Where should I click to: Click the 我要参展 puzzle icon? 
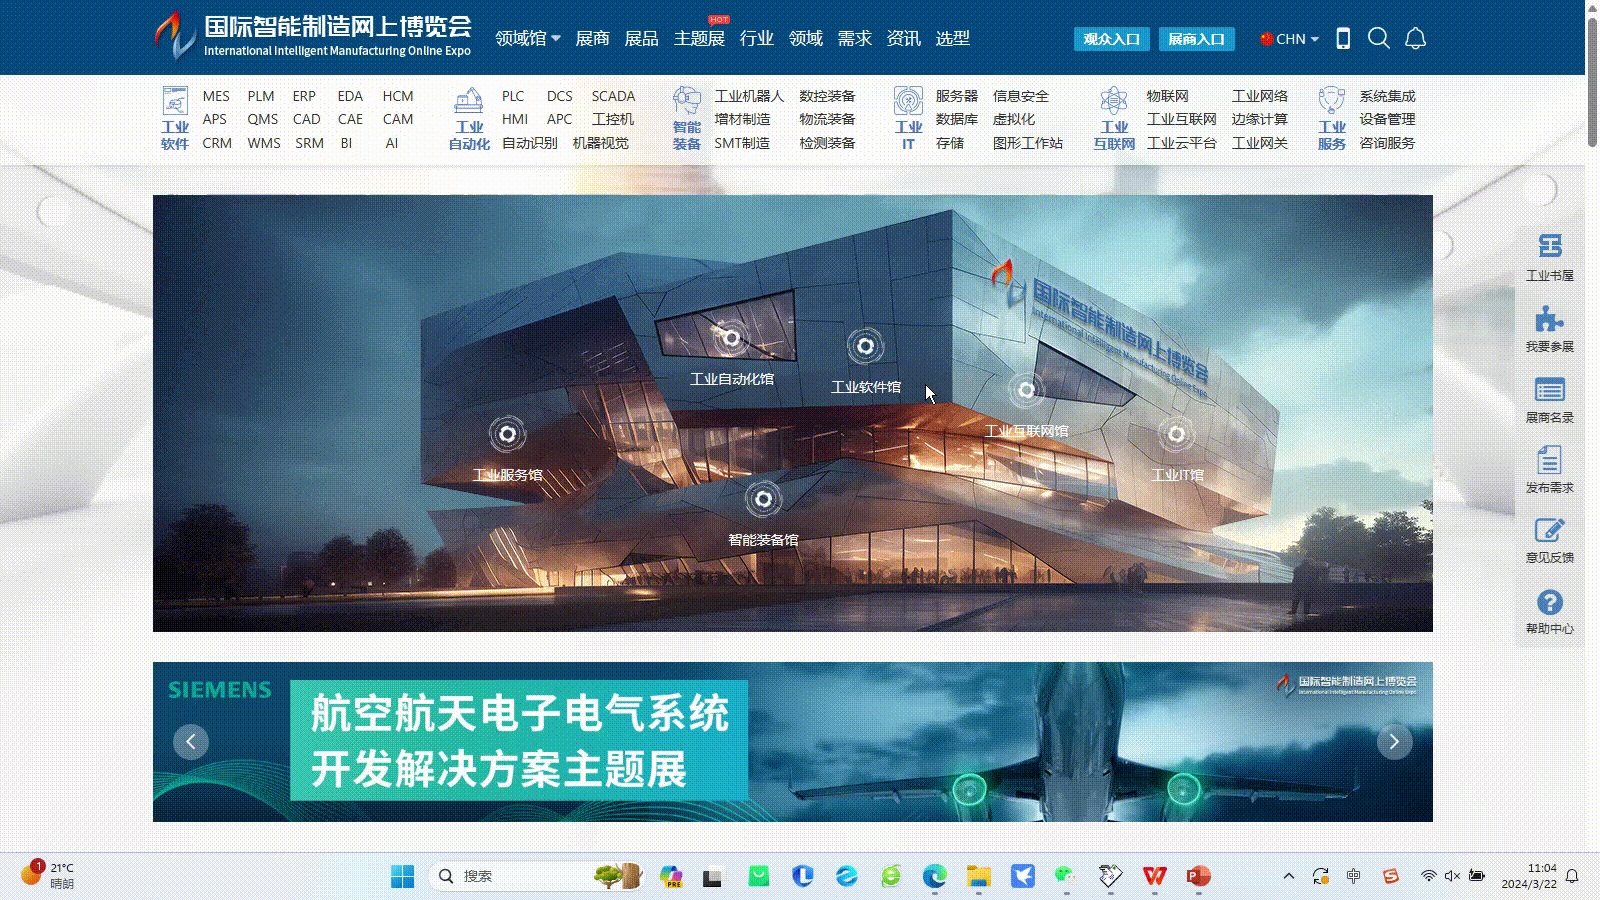(1549, 328)
